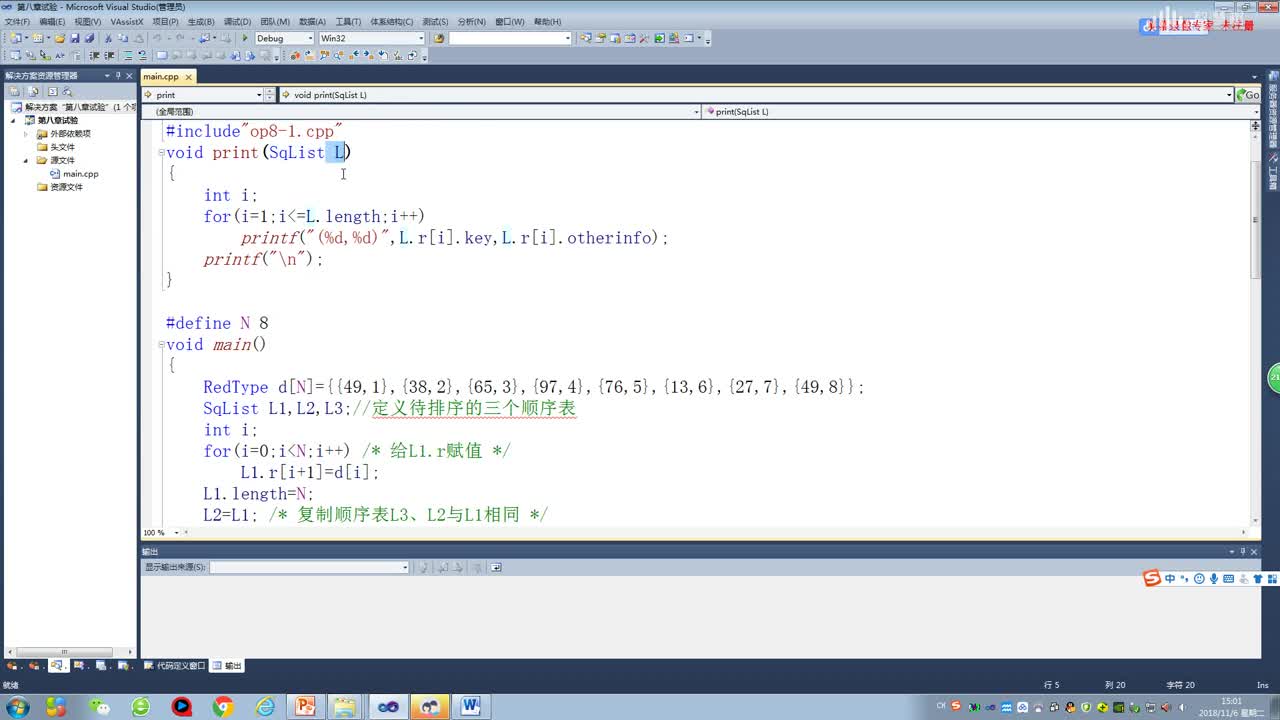This screenshot has height=720, width=1280.
Task: Switch to Visual Studio taskbar button
Action: [x=387, y=707]
